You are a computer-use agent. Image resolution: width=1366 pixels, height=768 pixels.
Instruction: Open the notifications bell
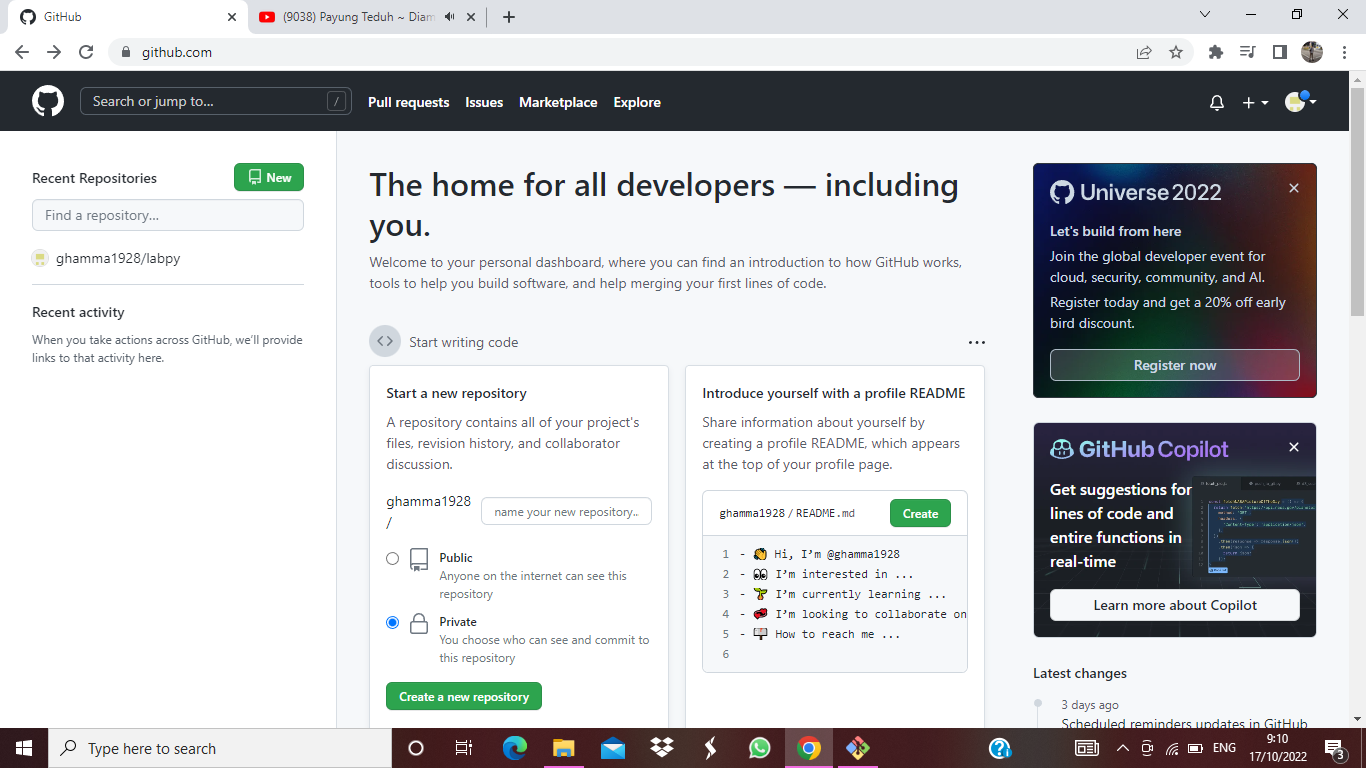pos(1217,102)
